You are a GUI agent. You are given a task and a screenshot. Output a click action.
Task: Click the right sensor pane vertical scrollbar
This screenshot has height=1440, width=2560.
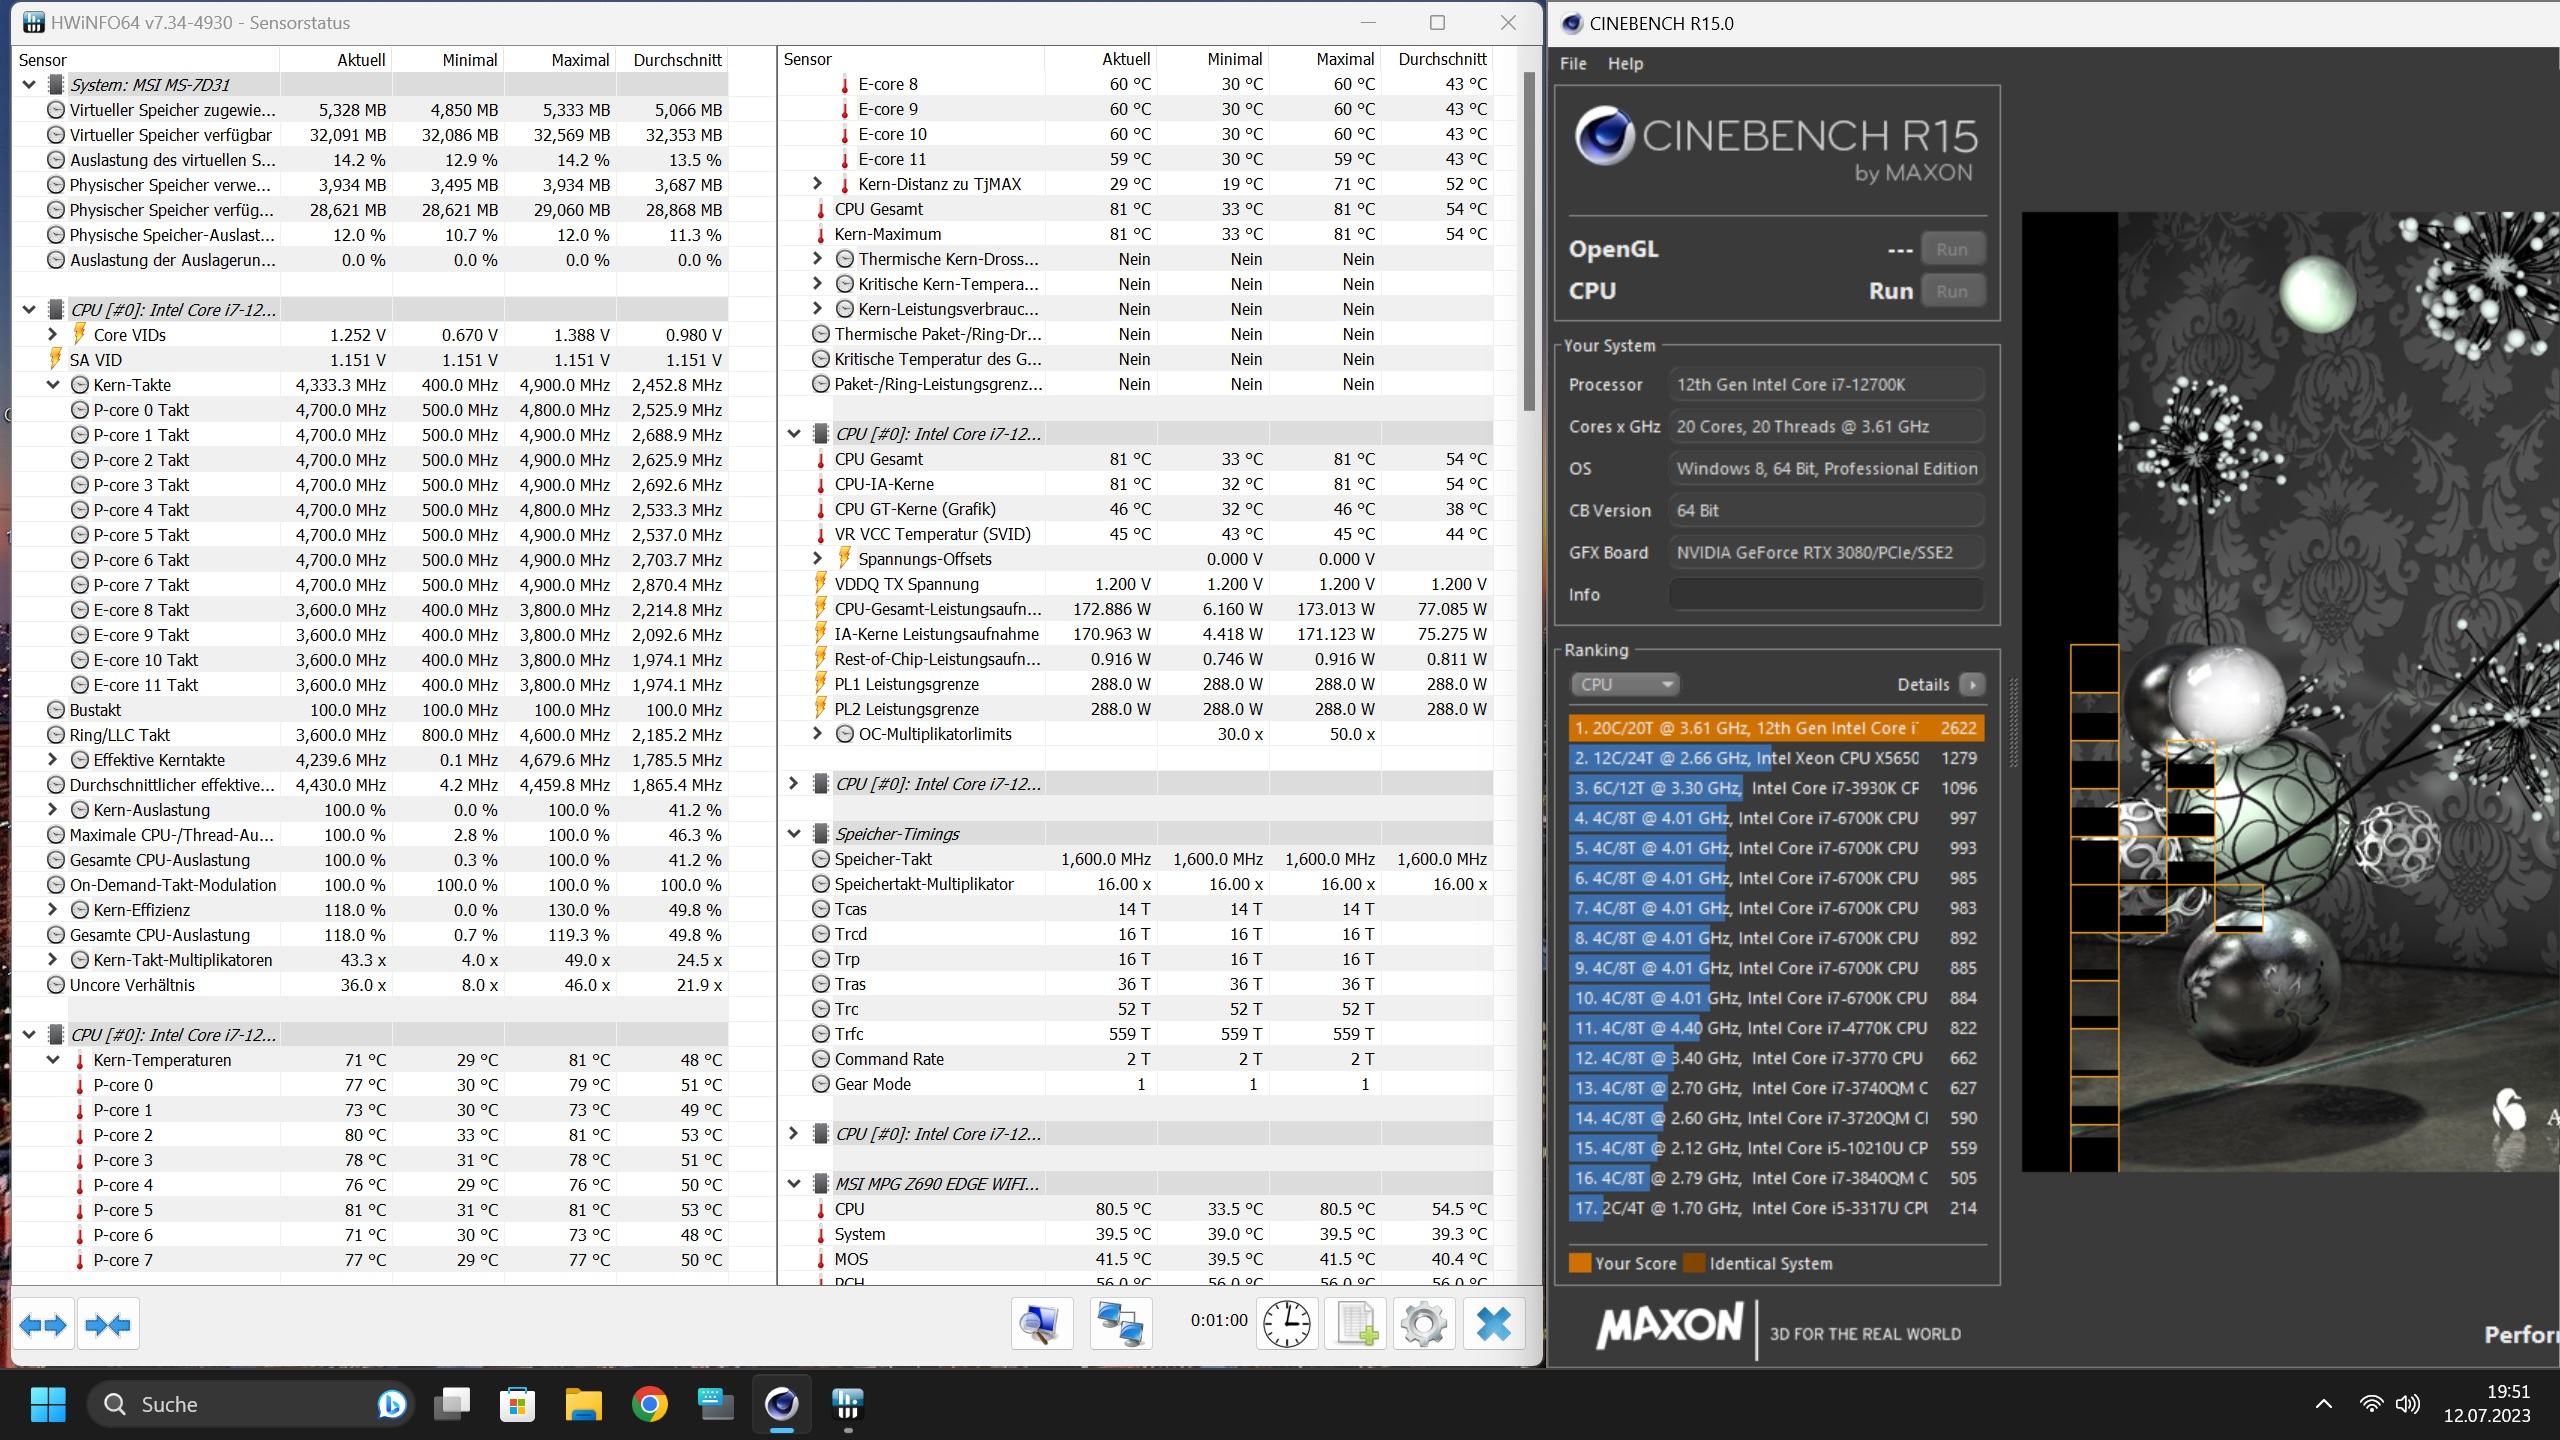1529,240
